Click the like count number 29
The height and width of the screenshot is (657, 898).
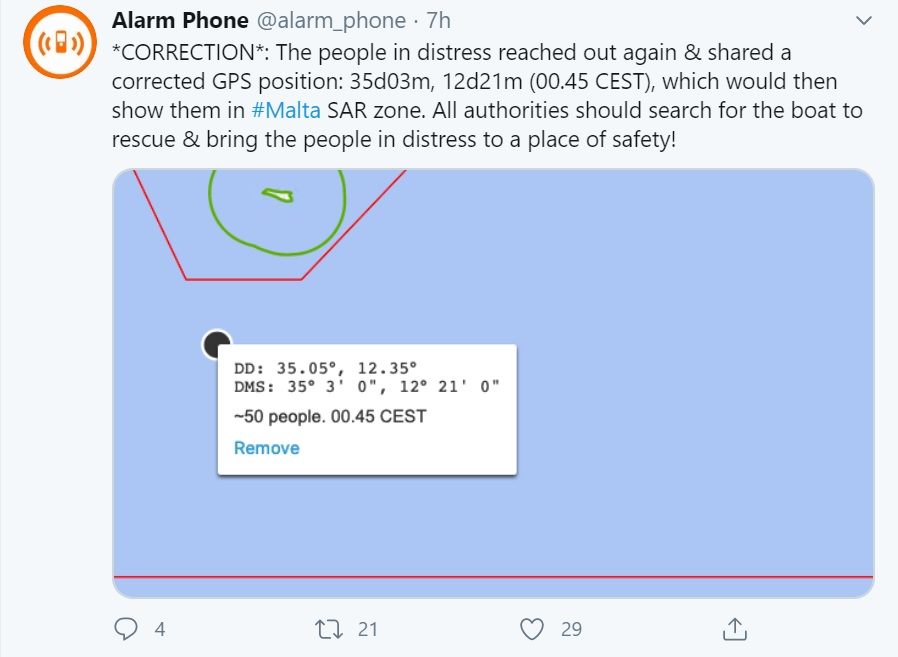[571, 629]
